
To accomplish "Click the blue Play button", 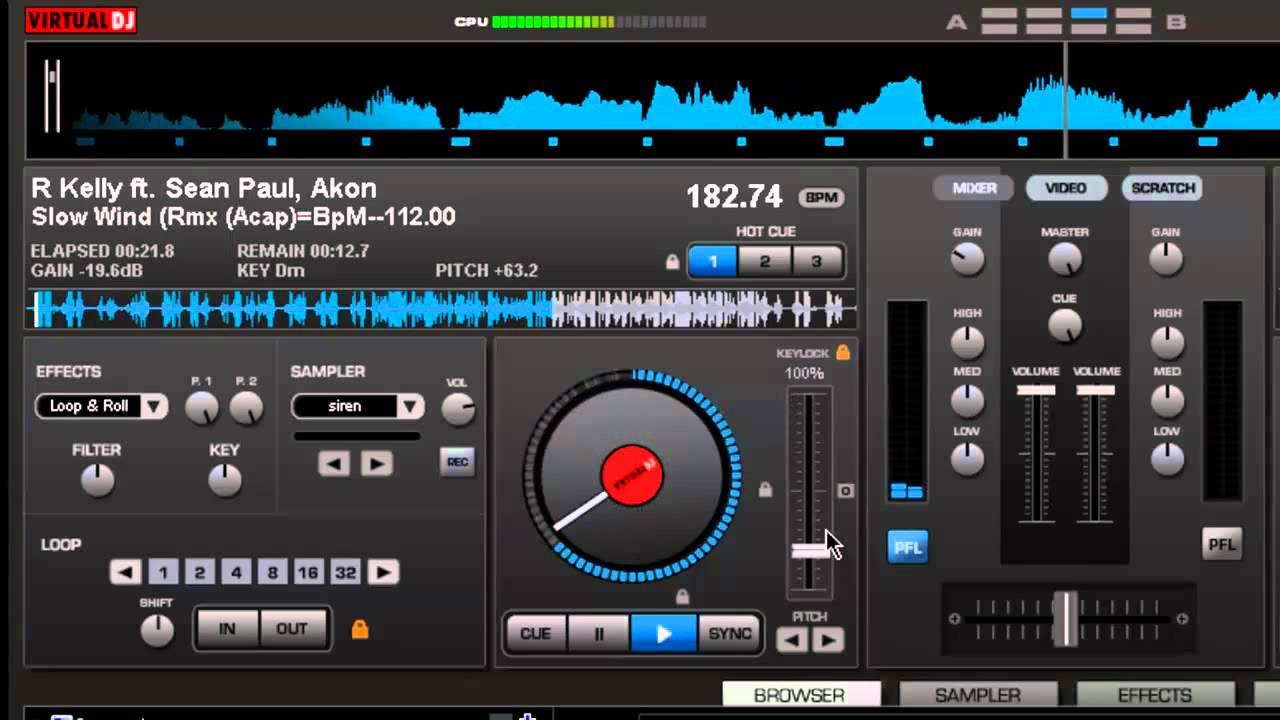I will 663,633.
